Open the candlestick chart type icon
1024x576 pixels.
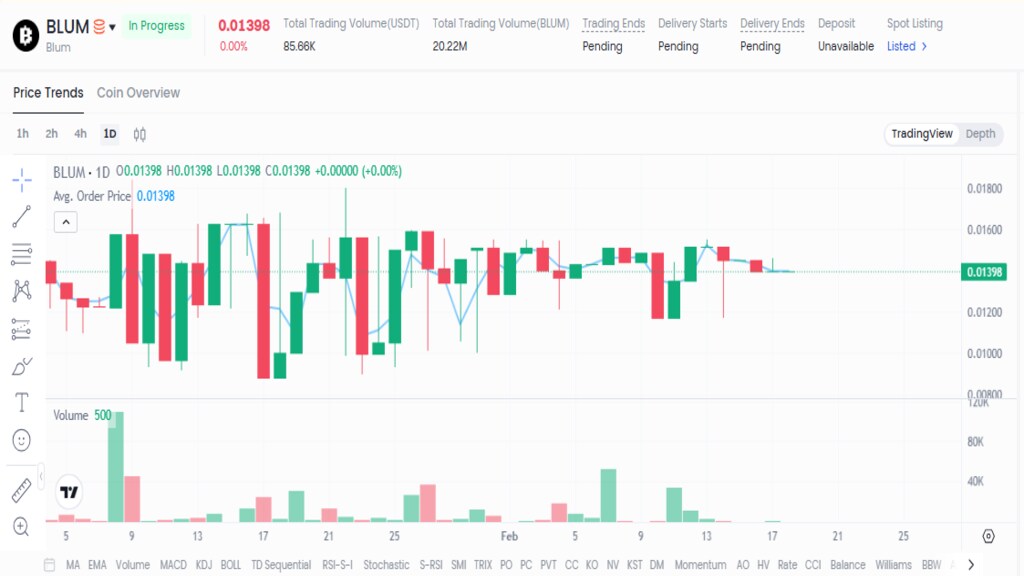pos(140,134)
